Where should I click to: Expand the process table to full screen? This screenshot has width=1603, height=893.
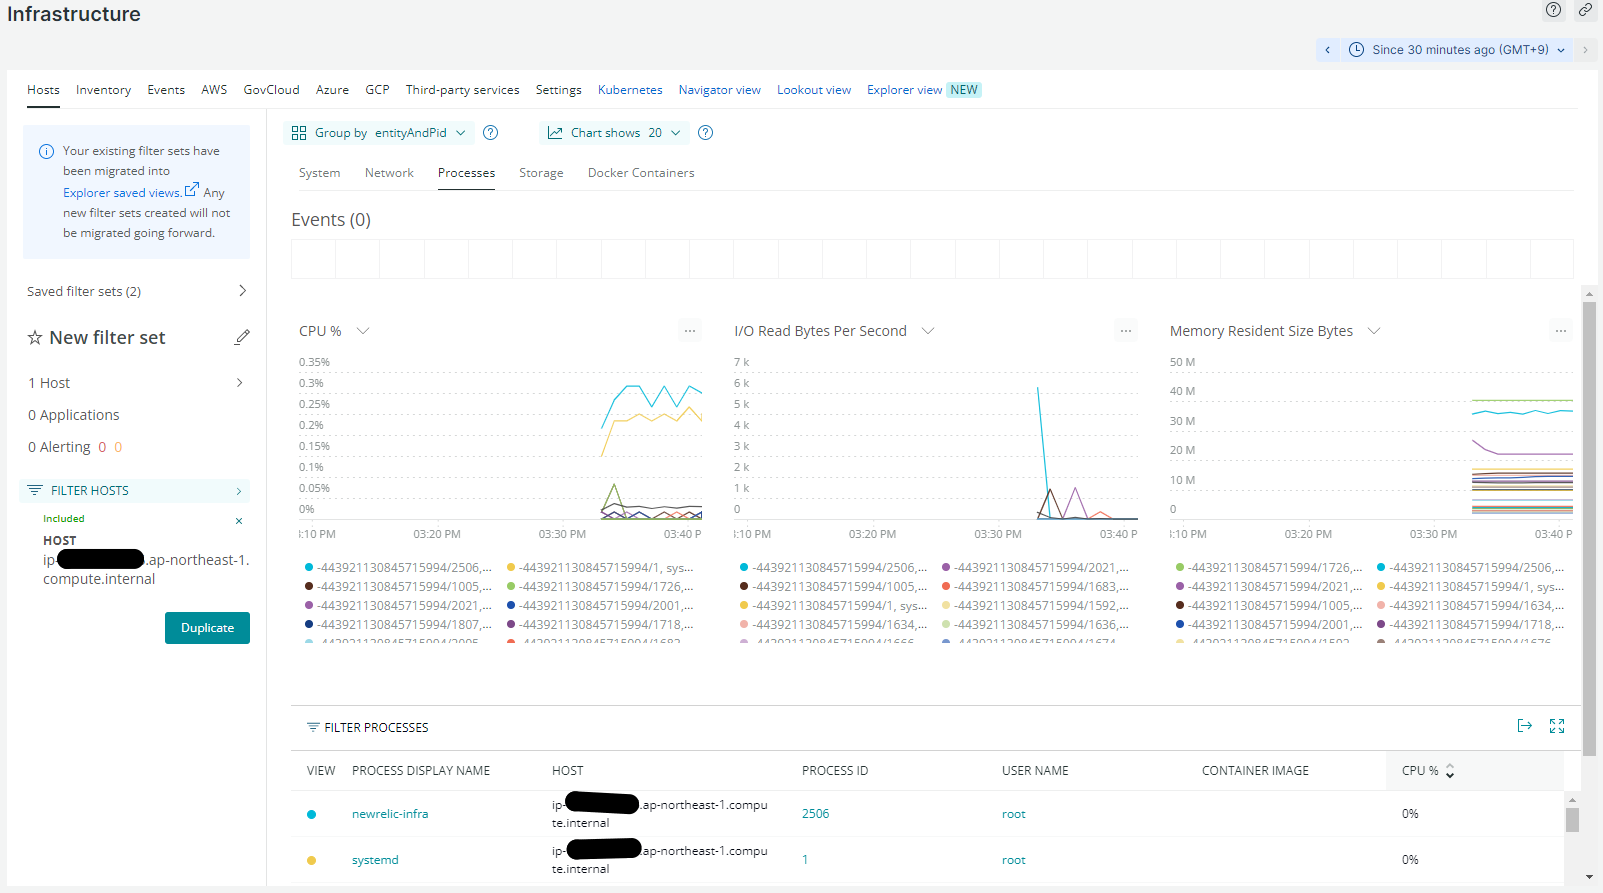tap(1557, 726)
